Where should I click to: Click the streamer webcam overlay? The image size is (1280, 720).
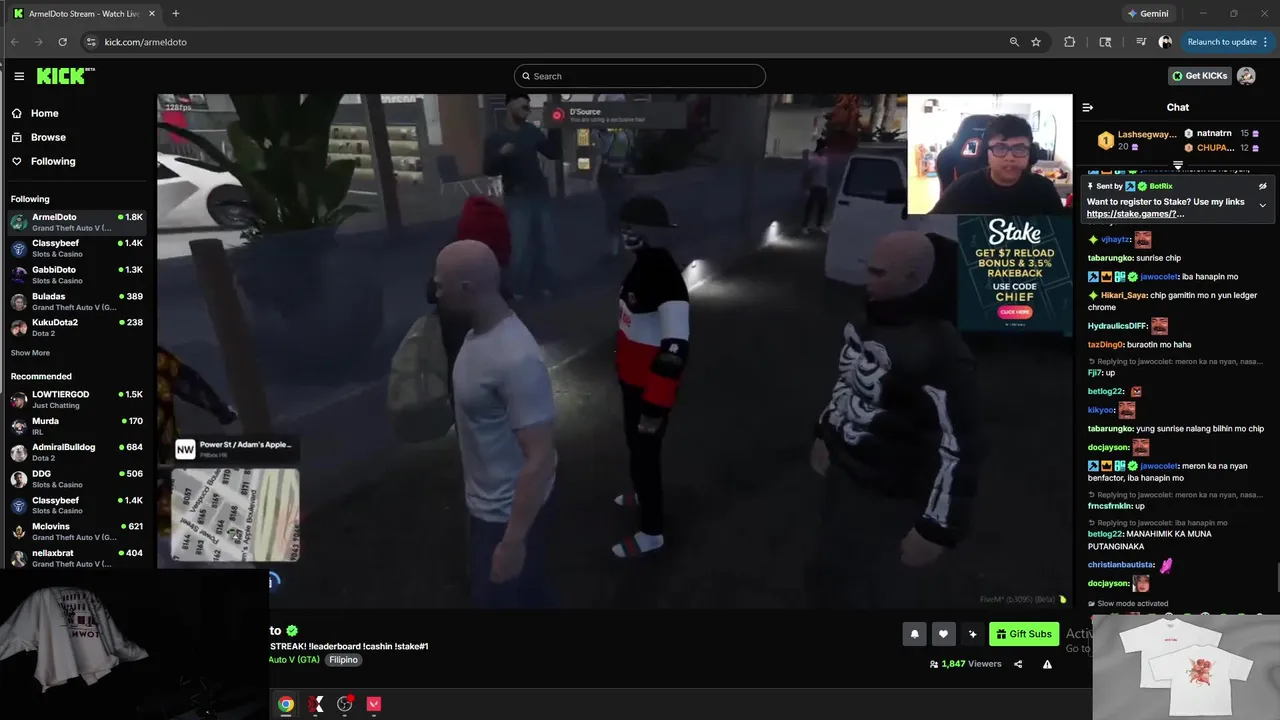tap(990, 154)
